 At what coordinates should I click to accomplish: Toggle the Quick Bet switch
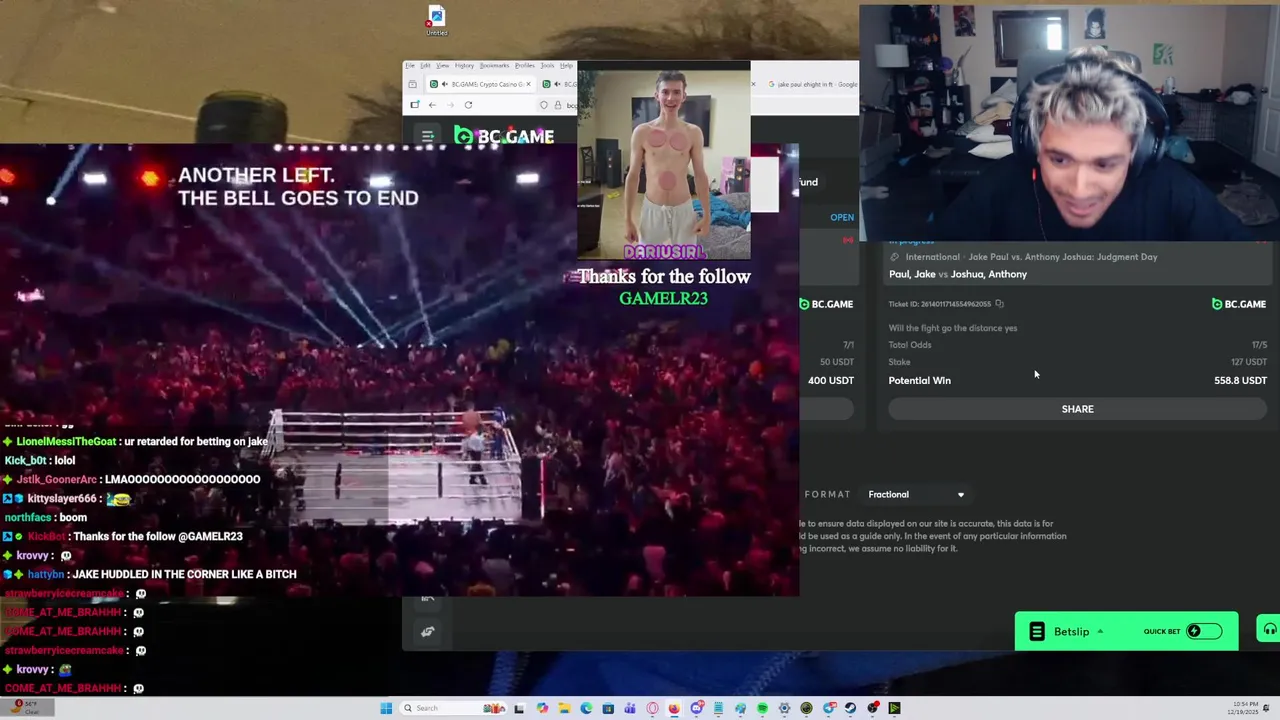[1203, 631]
